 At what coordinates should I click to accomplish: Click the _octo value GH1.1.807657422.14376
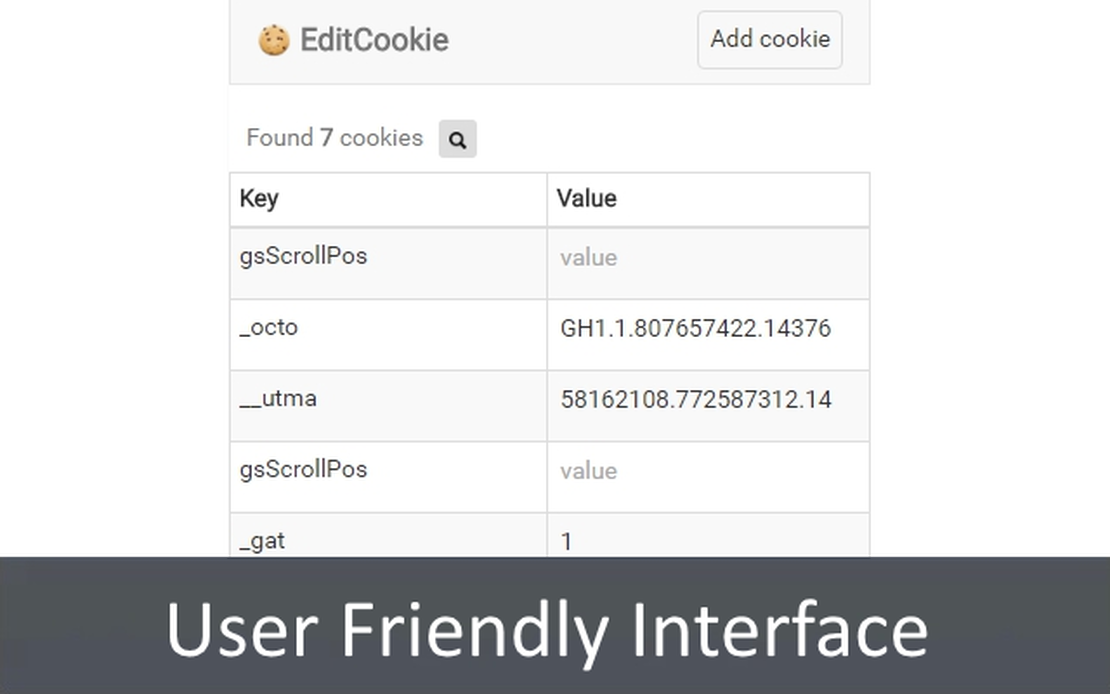693,328
